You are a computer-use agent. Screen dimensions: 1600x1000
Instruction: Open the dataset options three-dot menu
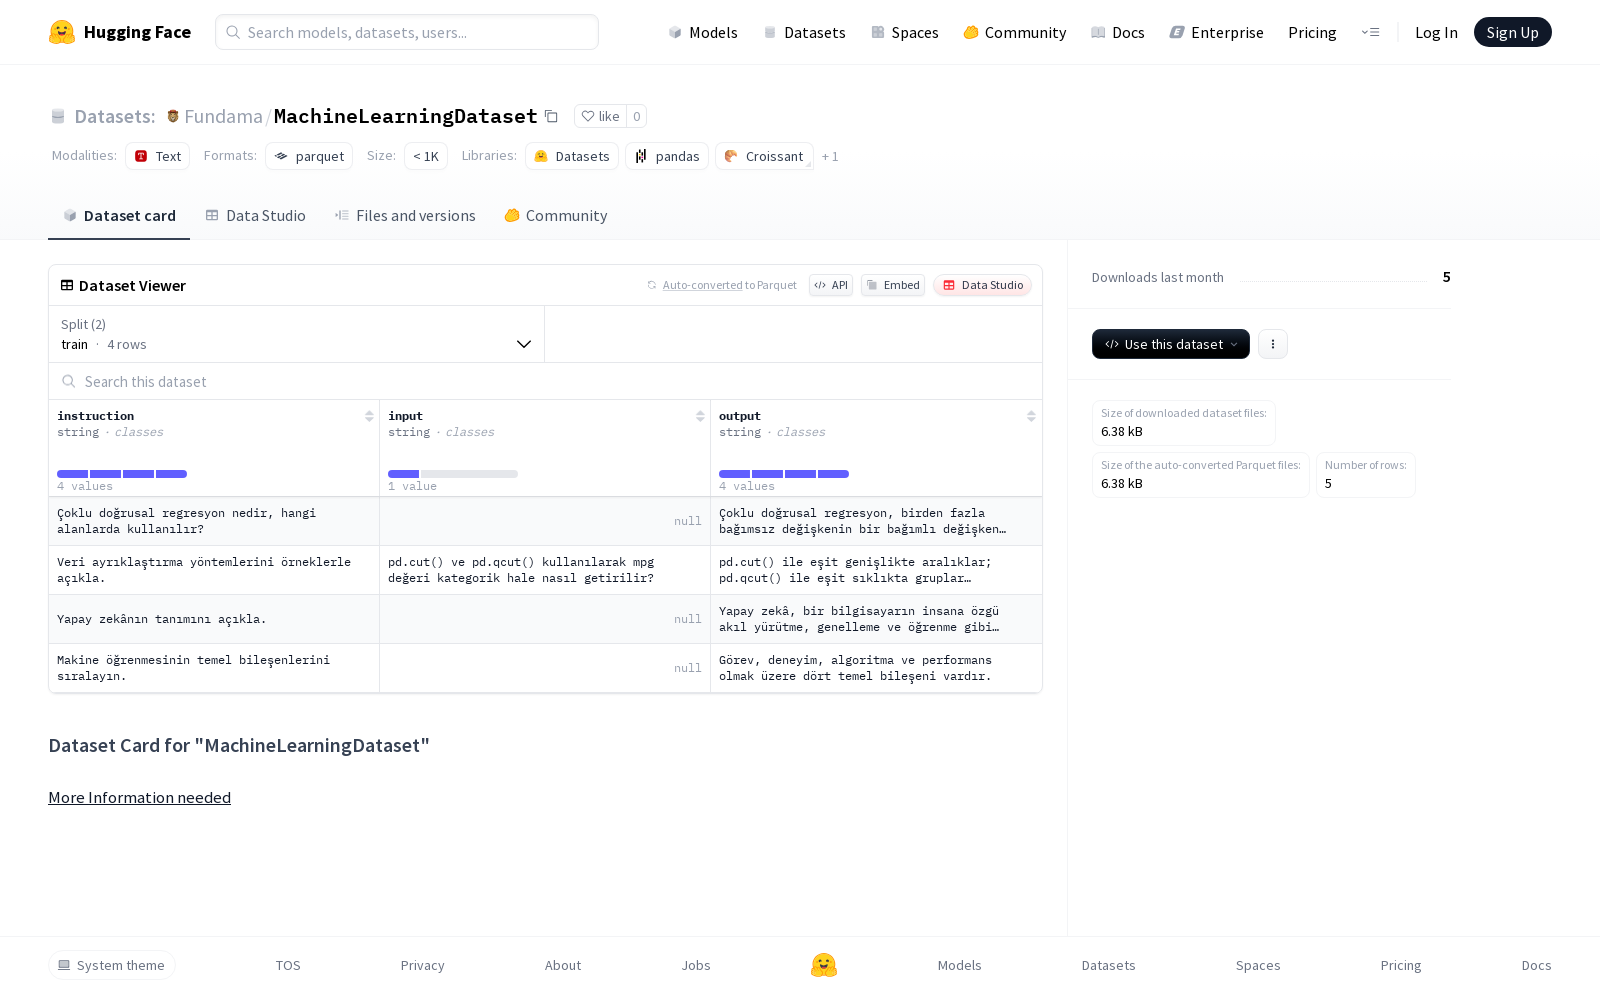1272,344
